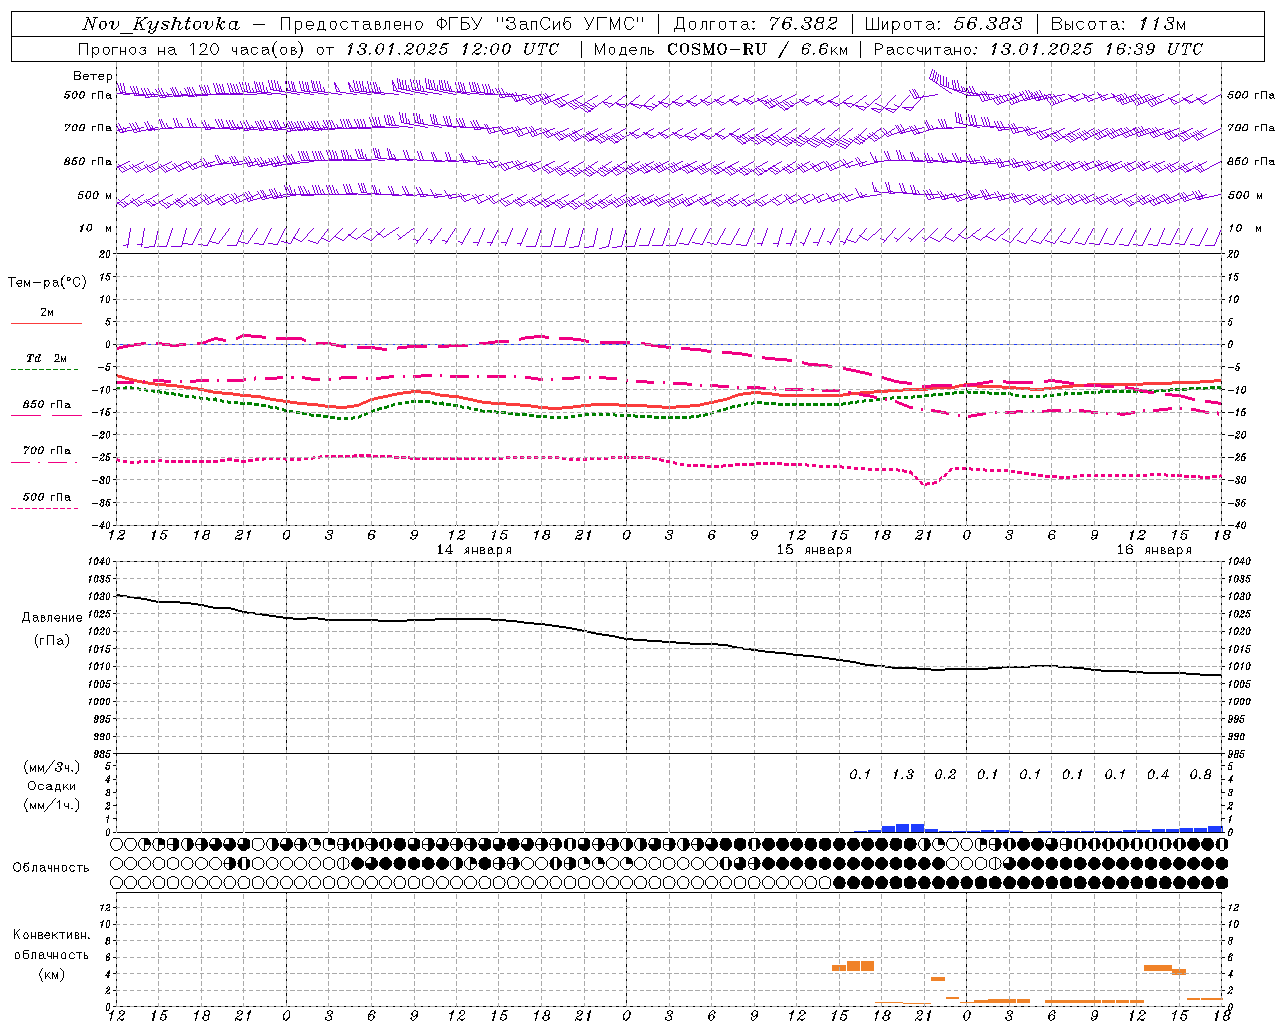Click the Осадки panel label
The height and width of the screenshot is (1024, 1280).
tap(51, 786)
